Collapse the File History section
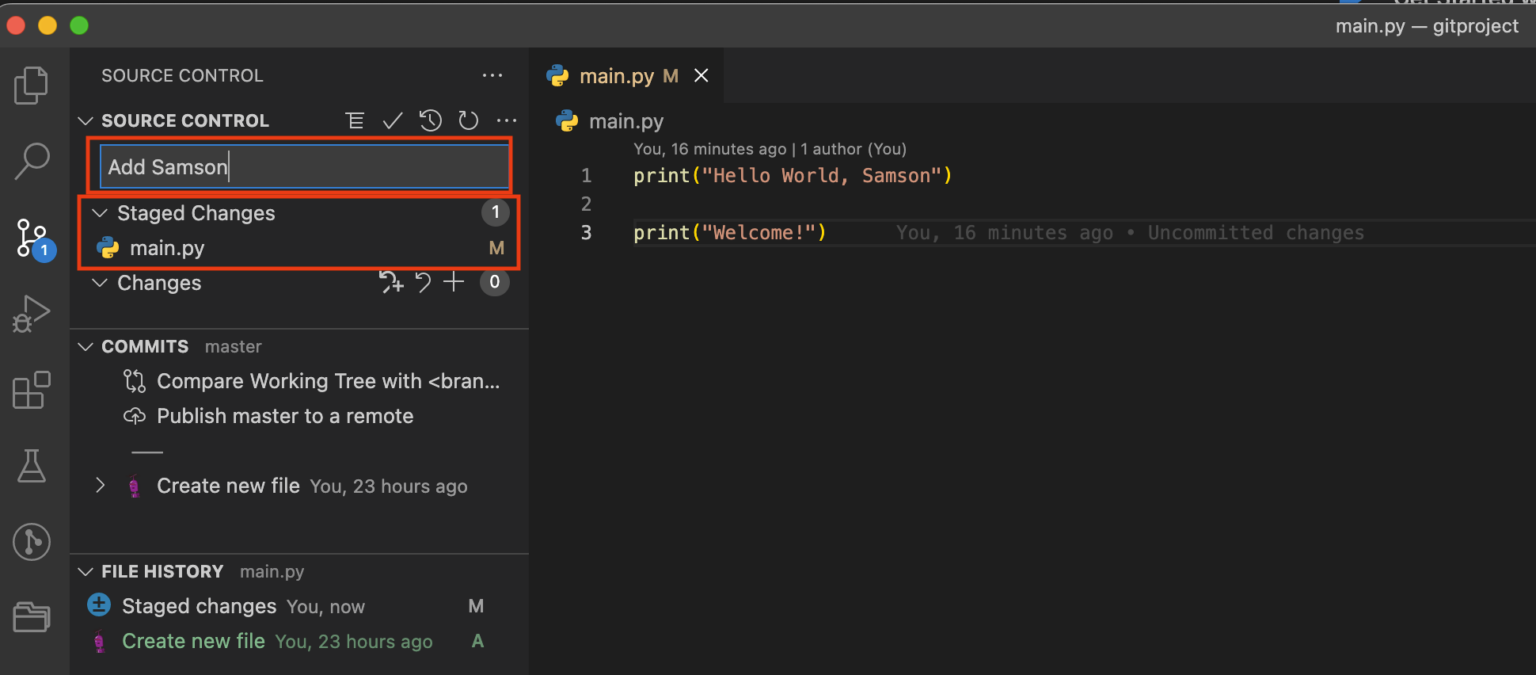This screenshot has height=675, width=1536. pos(85,571)
